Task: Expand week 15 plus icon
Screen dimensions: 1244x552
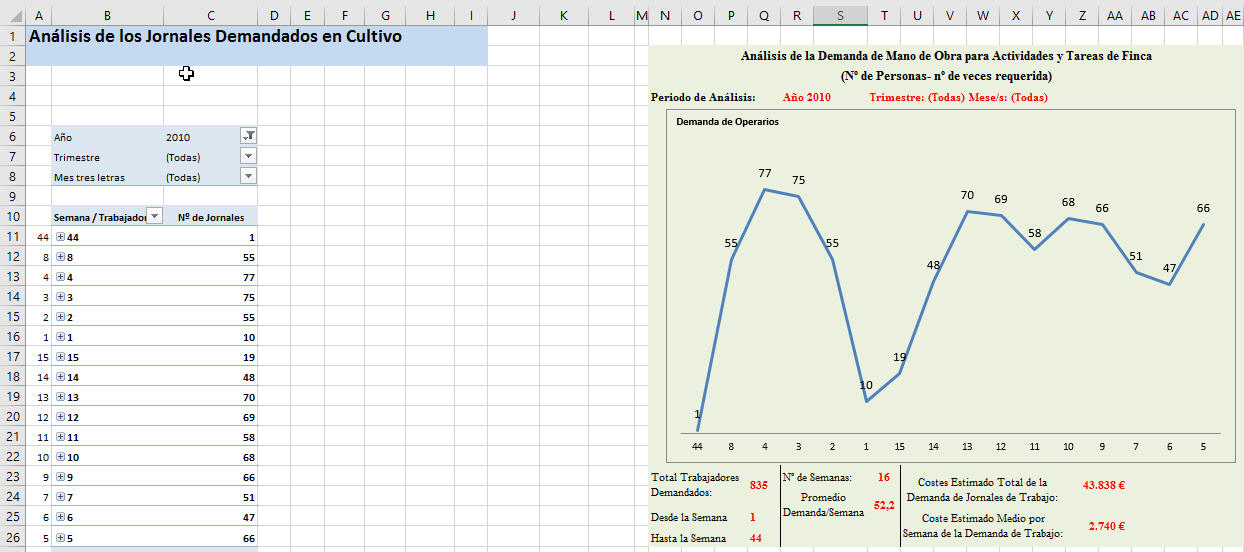Action: [x=60, y=357]
